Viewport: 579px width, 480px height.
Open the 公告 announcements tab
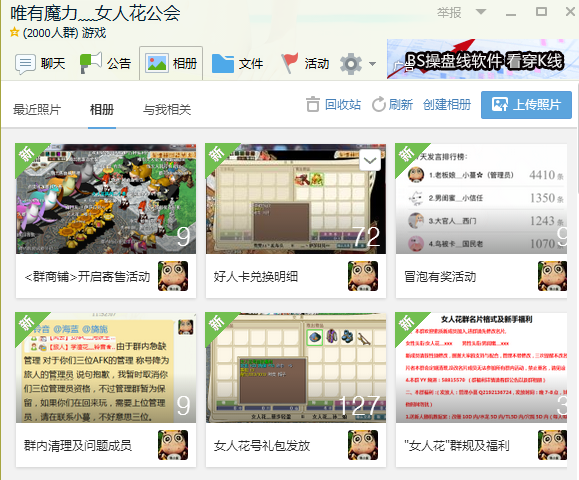106,64
